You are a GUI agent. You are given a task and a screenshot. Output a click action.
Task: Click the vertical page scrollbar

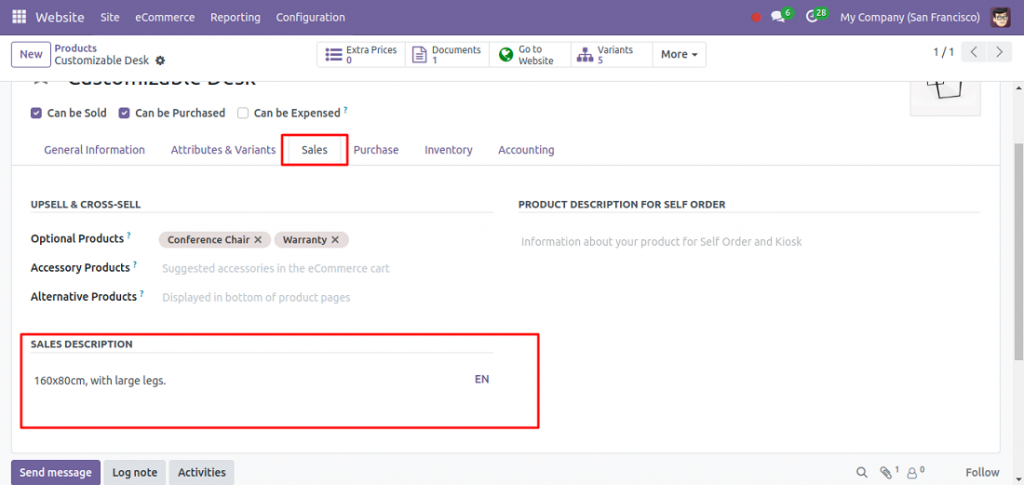point(1019,251)
